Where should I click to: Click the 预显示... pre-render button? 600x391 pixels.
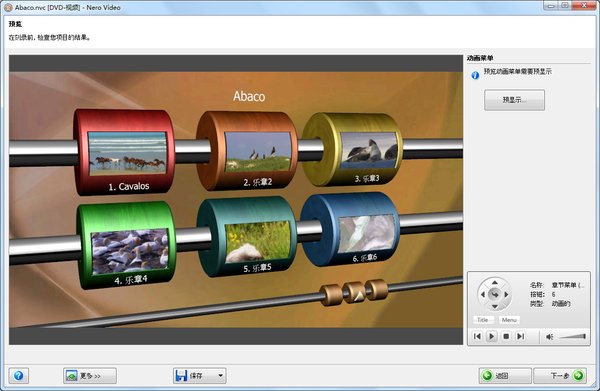pos(514,100)
